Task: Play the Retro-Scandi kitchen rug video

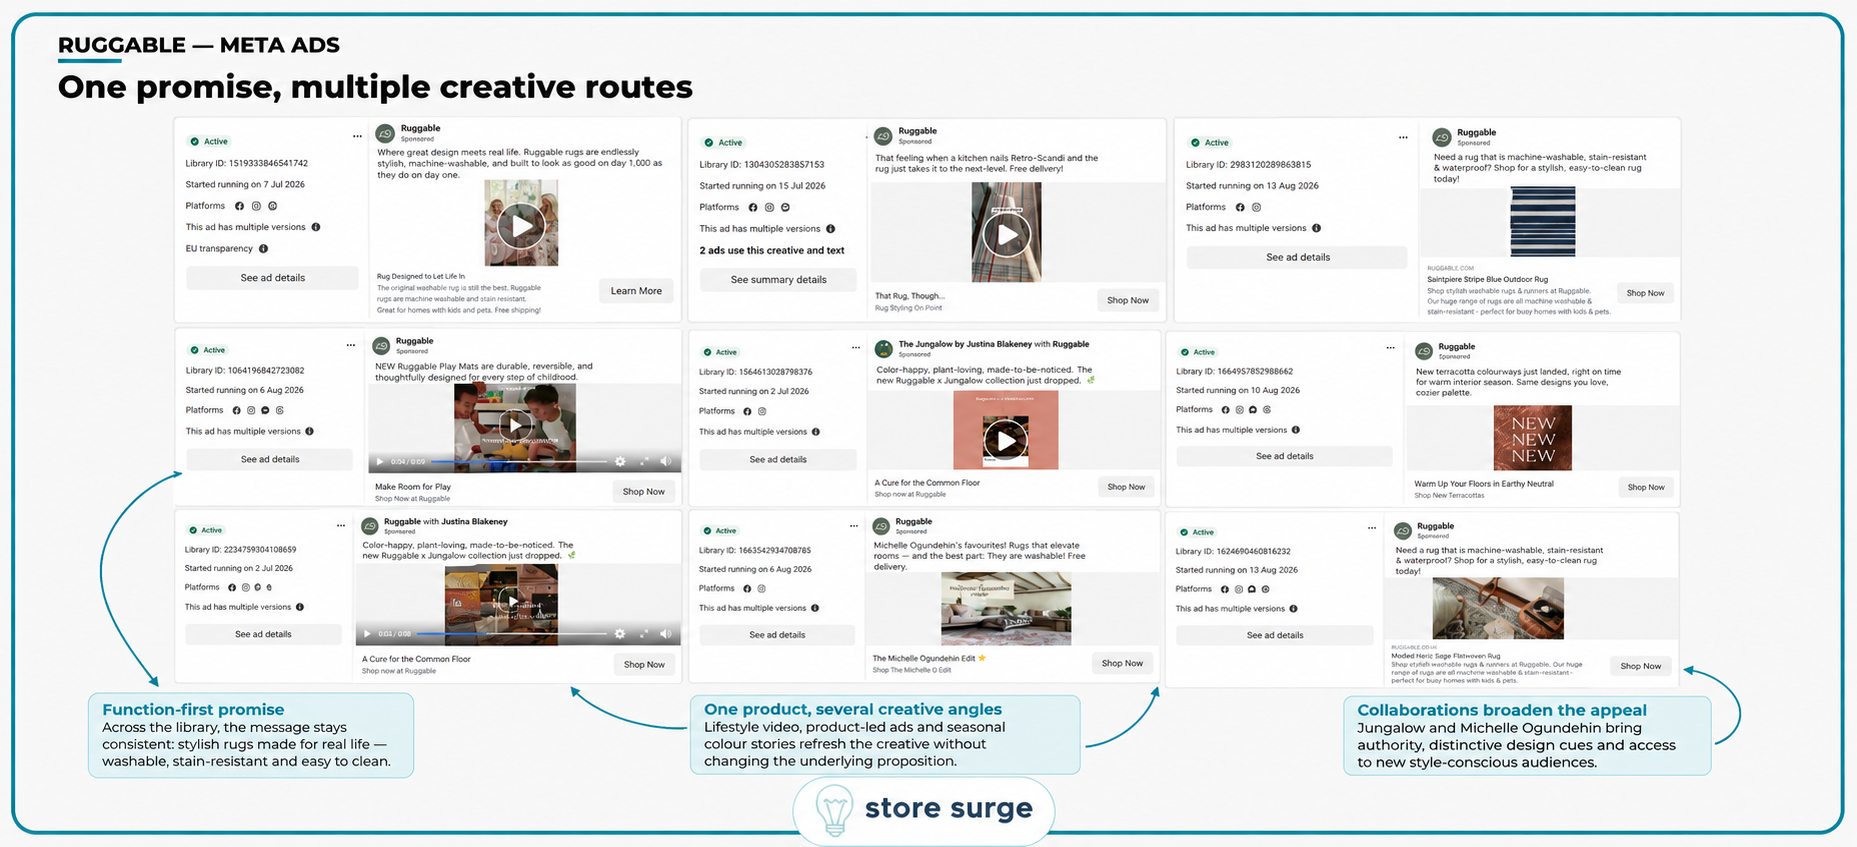Action: pos(1006,236)
